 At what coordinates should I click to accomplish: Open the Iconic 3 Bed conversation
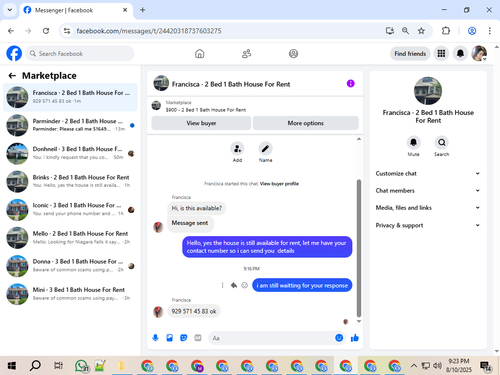coord(70,210)
